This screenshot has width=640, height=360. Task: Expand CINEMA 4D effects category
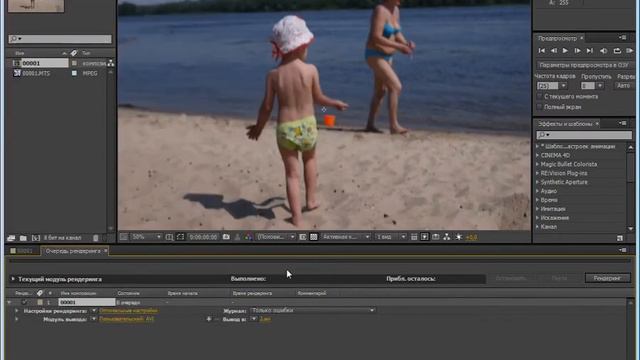pos(538,155)
